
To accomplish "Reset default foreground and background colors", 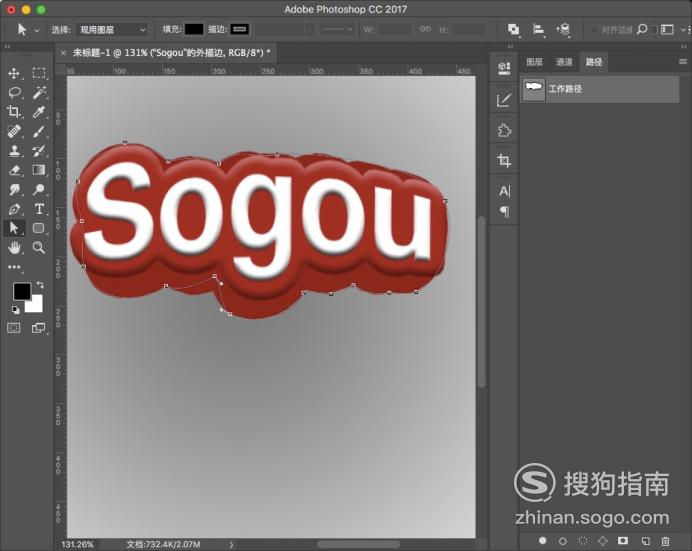I will (x=15, y=310).
